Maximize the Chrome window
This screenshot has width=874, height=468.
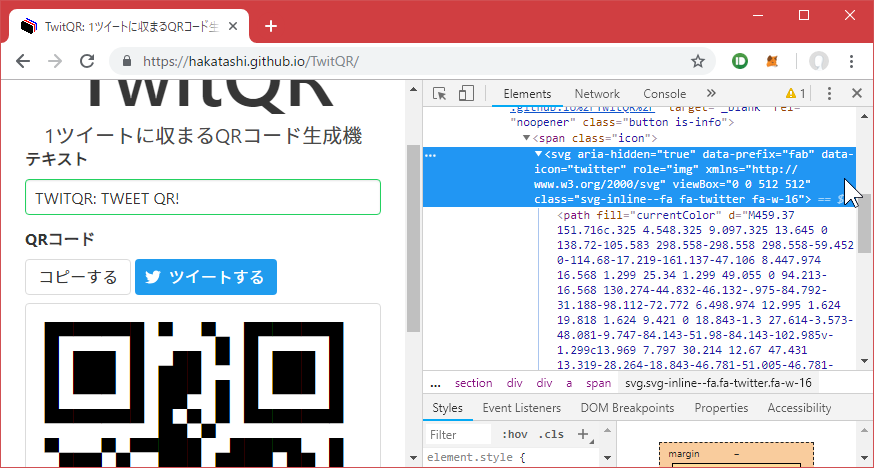(804, 15)
